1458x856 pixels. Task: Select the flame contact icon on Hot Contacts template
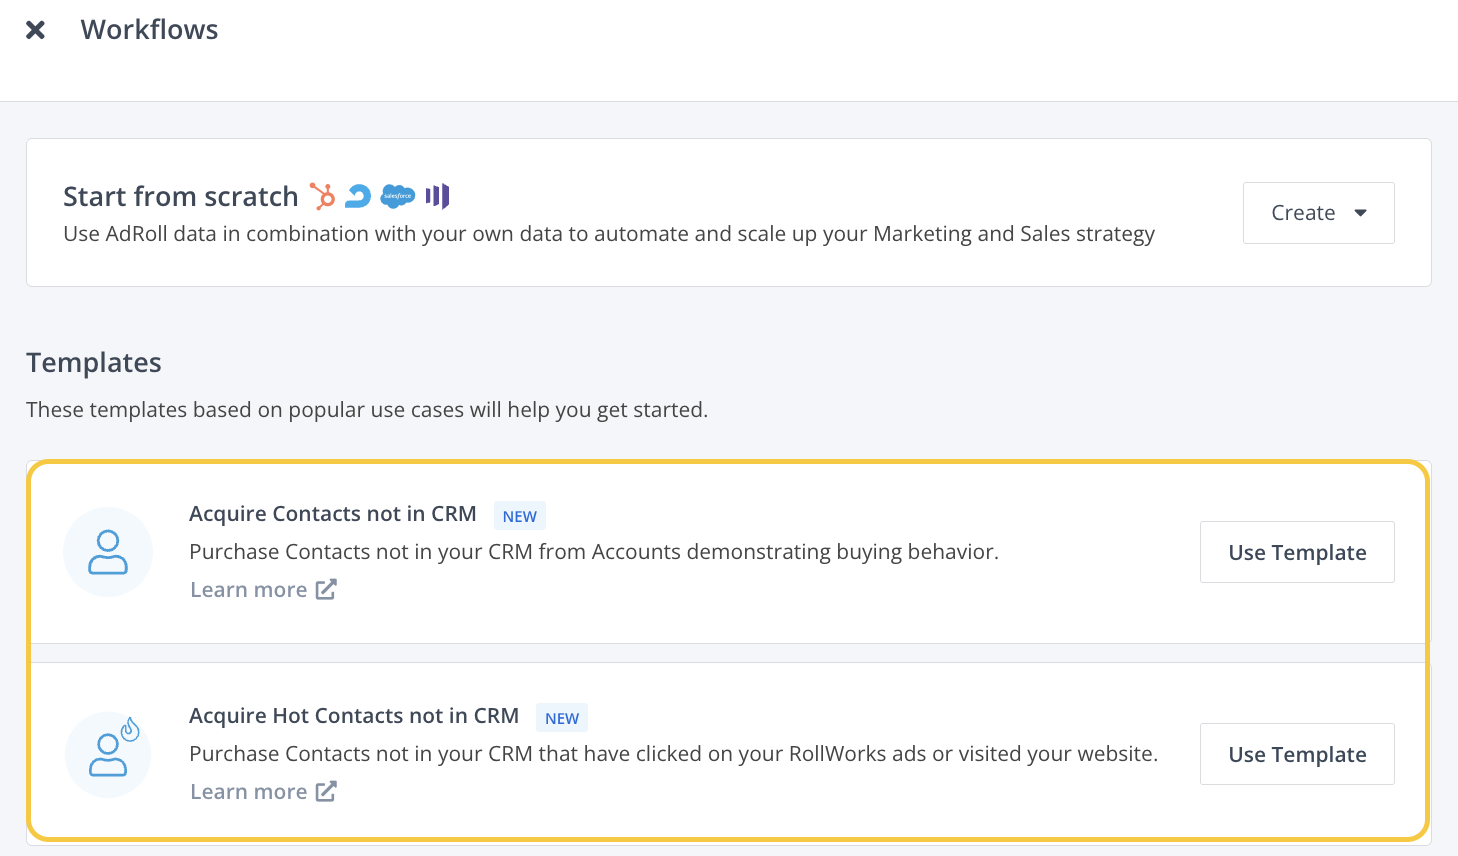tap(108, 754)
